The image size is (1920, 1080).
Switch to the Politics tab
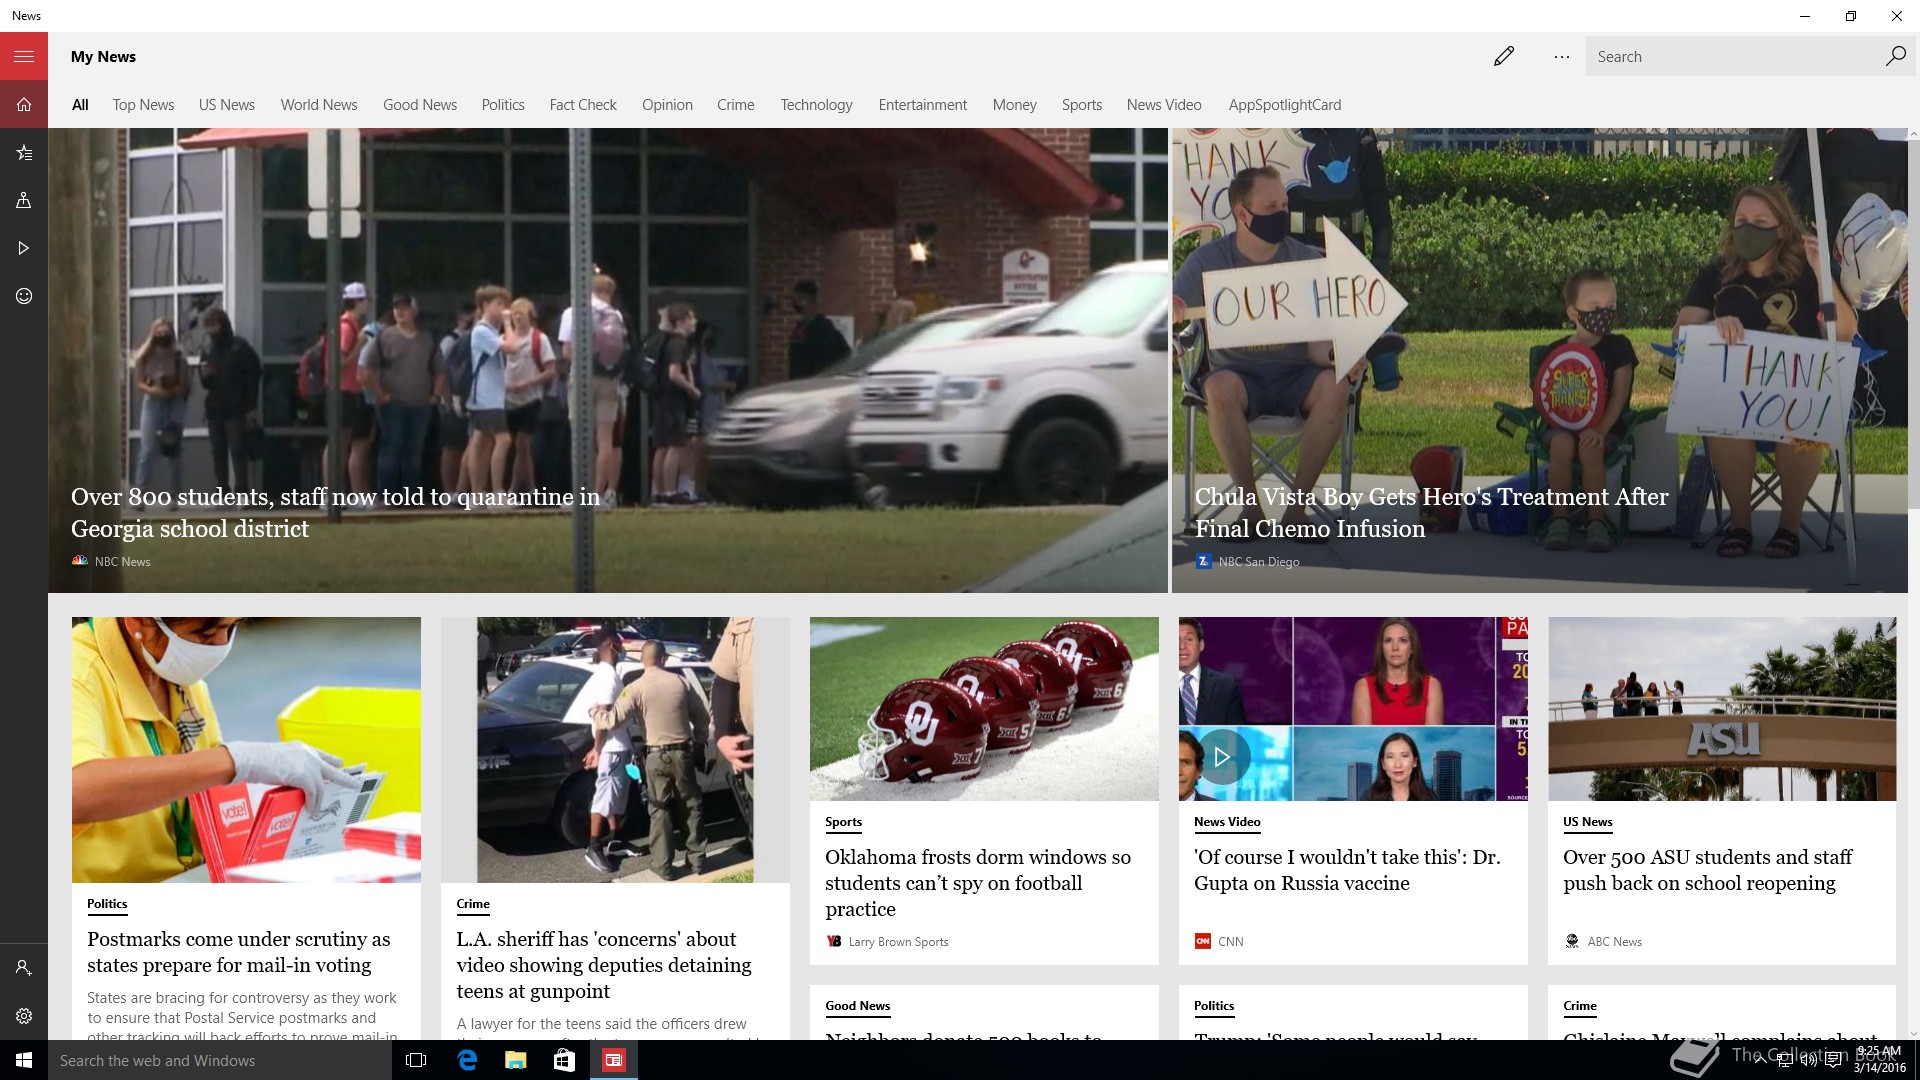[x=503, y=104]
